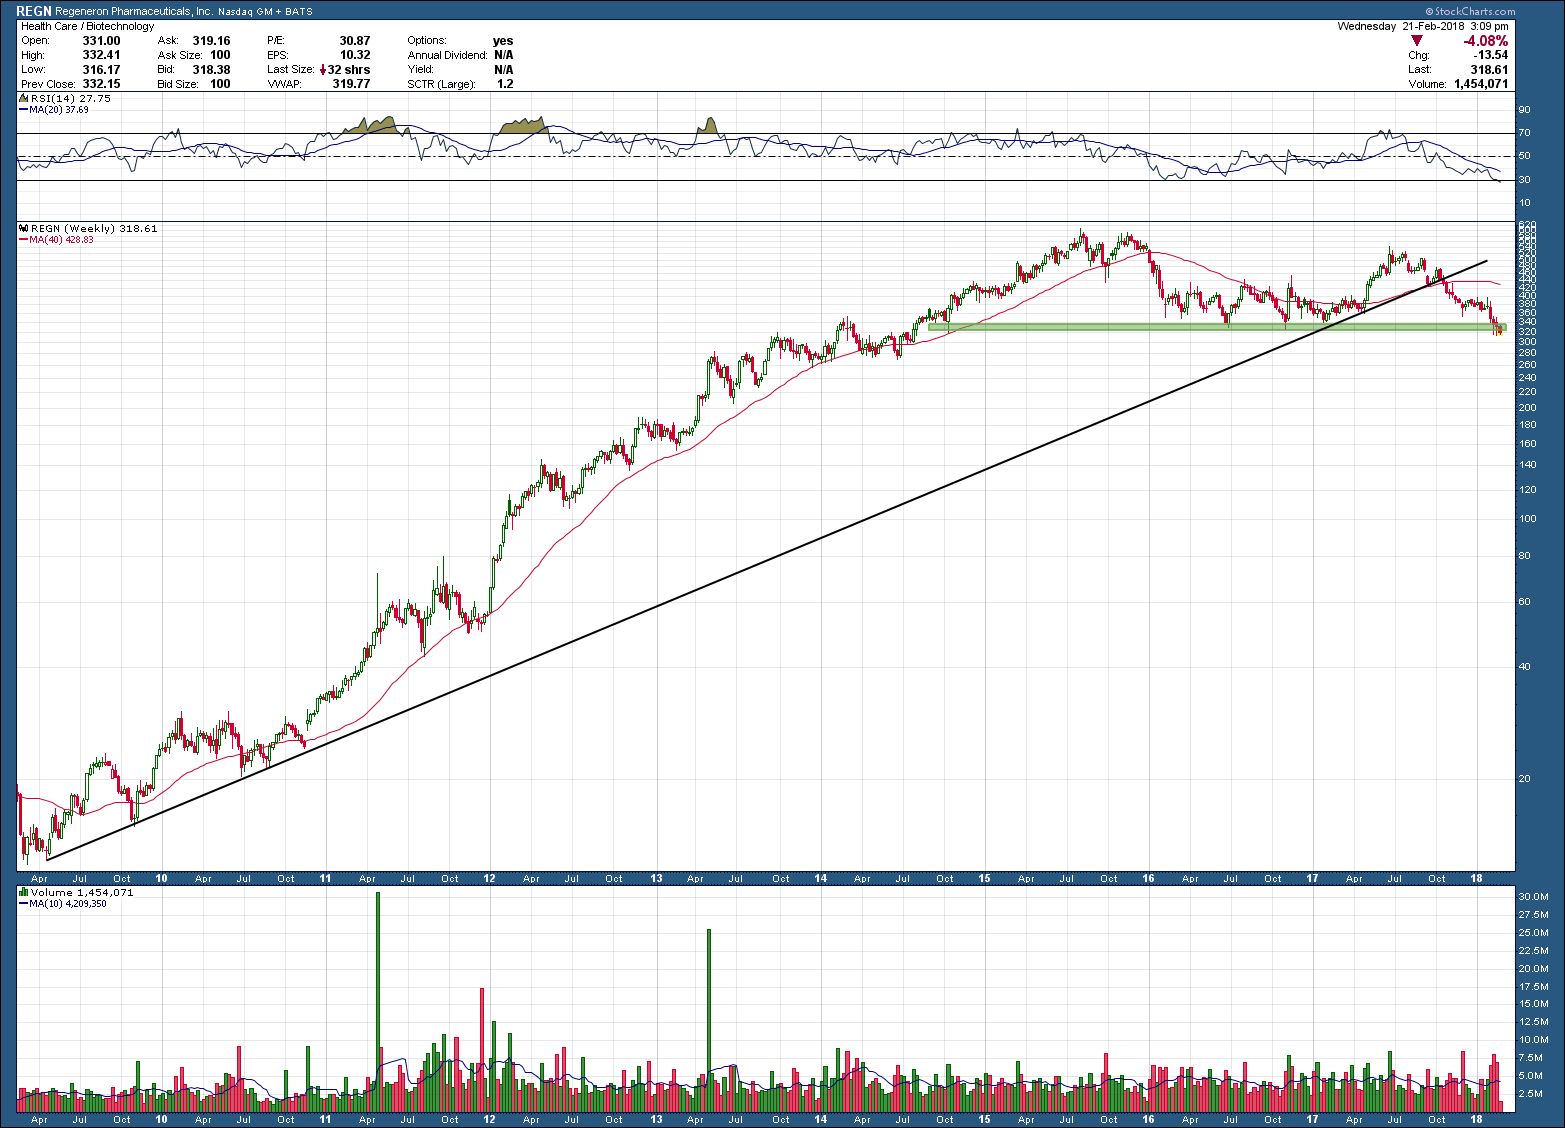Click the tall green volume bar in April 2013
This screenshot has height=1128, width=1565.
coord(708,1020)
